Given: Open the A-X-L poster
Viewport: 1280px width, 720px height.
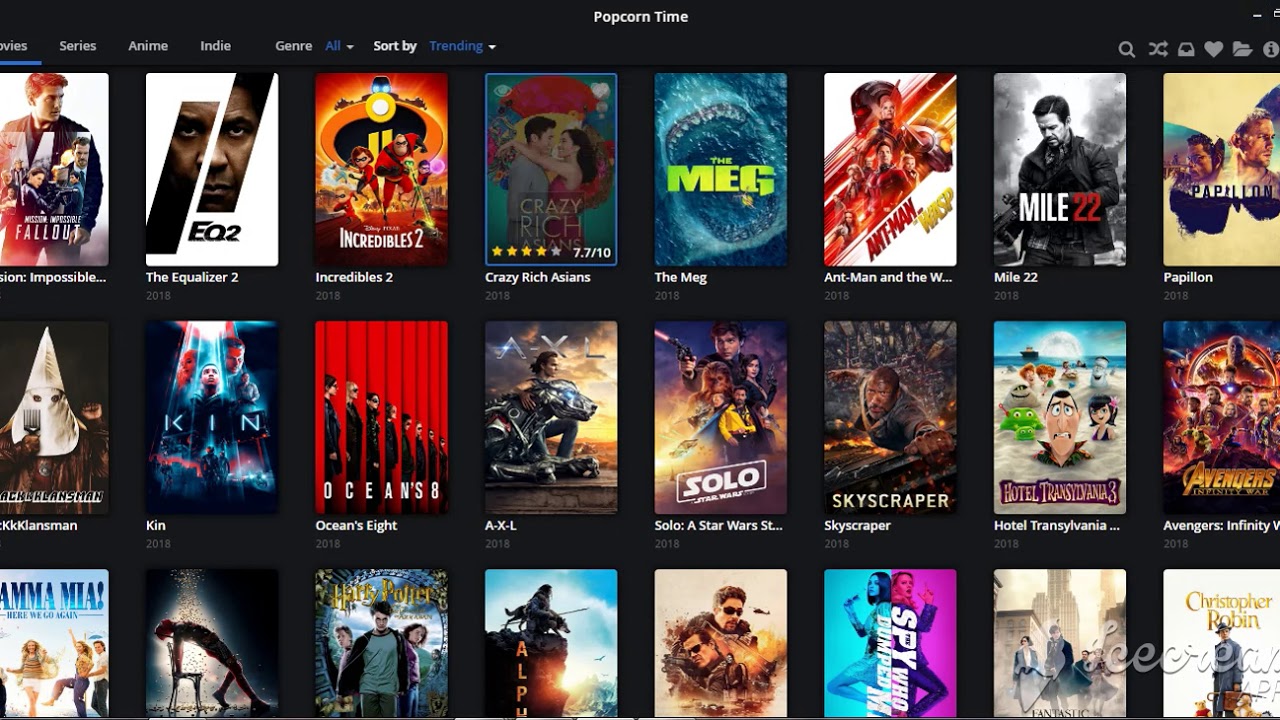Looking at the screenshot, I should pos(551,418).
